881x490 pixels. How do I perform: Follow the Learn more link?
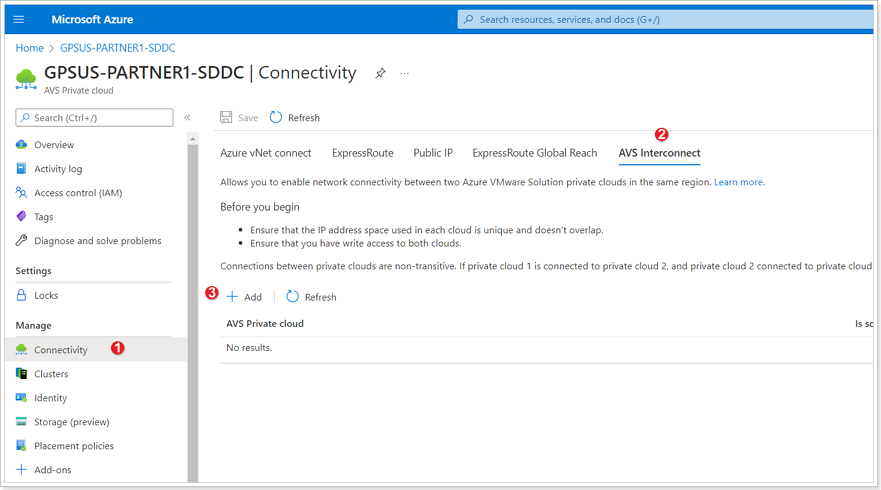click(739, 182)
